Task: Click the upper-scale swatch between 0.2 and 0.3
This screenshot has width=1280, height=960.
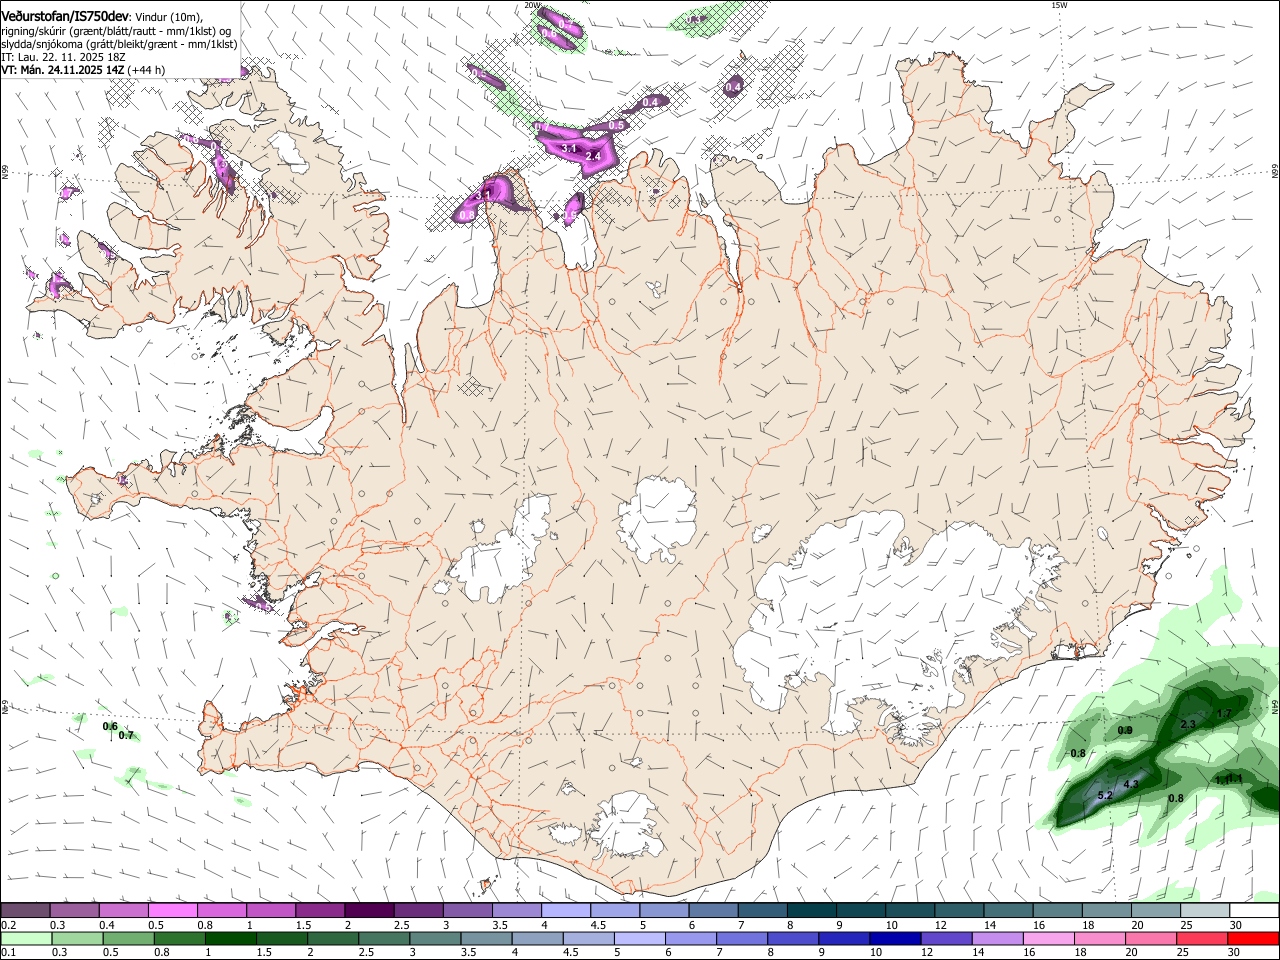Action: [x=25, y=911]
